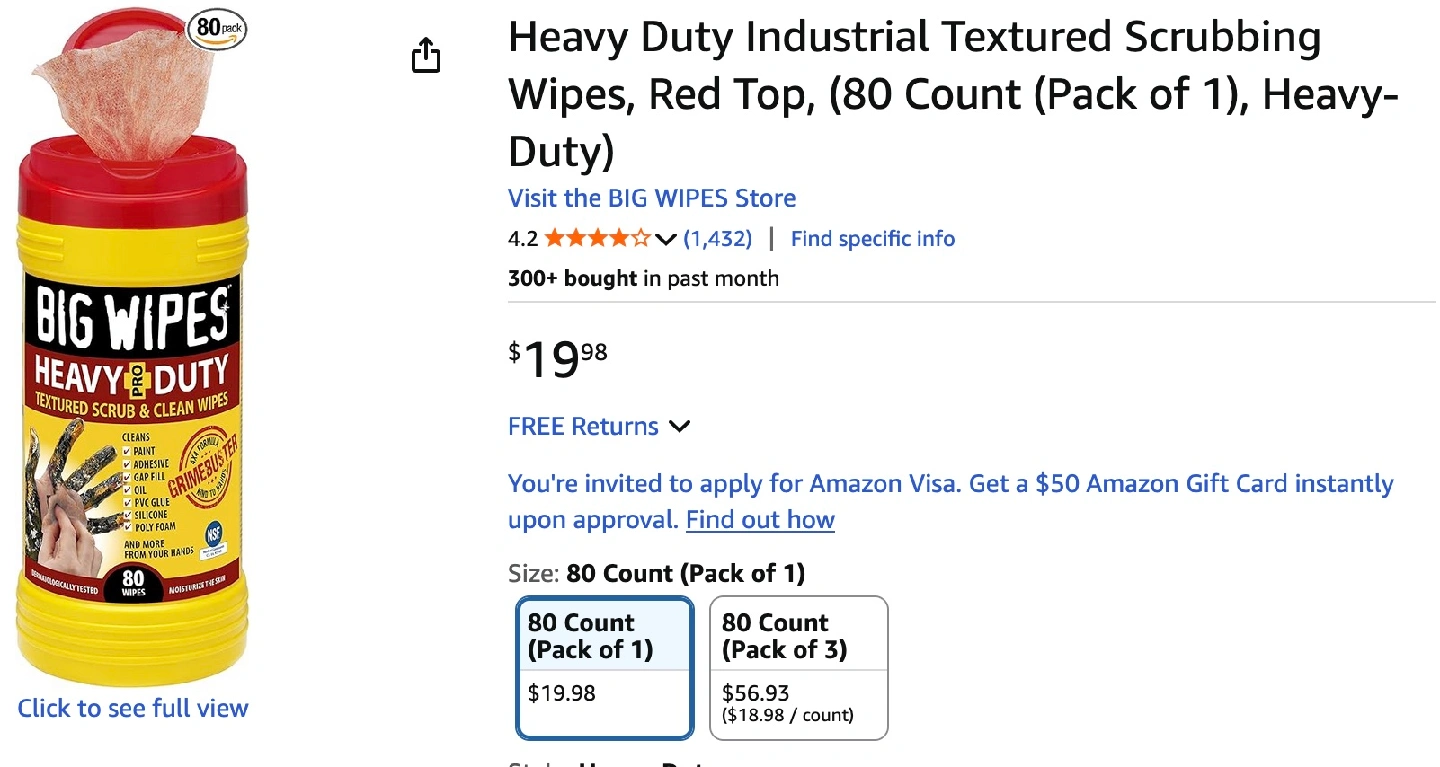
Task: Click the FREE Returns link text
Action: coord(583,427)
